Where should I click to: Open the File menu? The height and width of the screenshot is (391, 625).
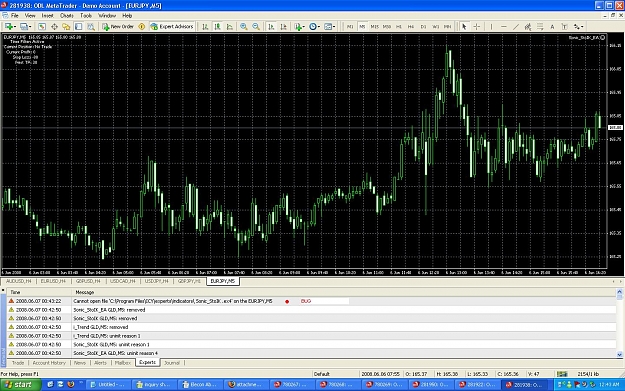coord(15,16)
